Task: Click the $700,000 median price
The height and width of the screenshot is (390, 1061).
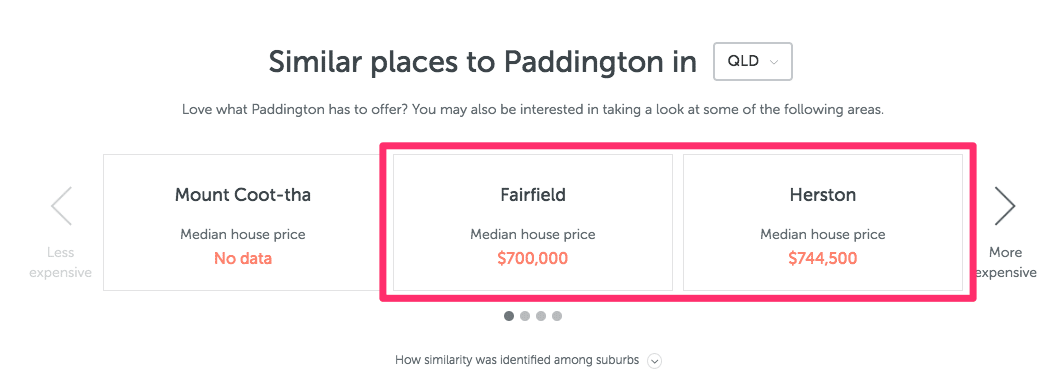Action: pos(533,258)
